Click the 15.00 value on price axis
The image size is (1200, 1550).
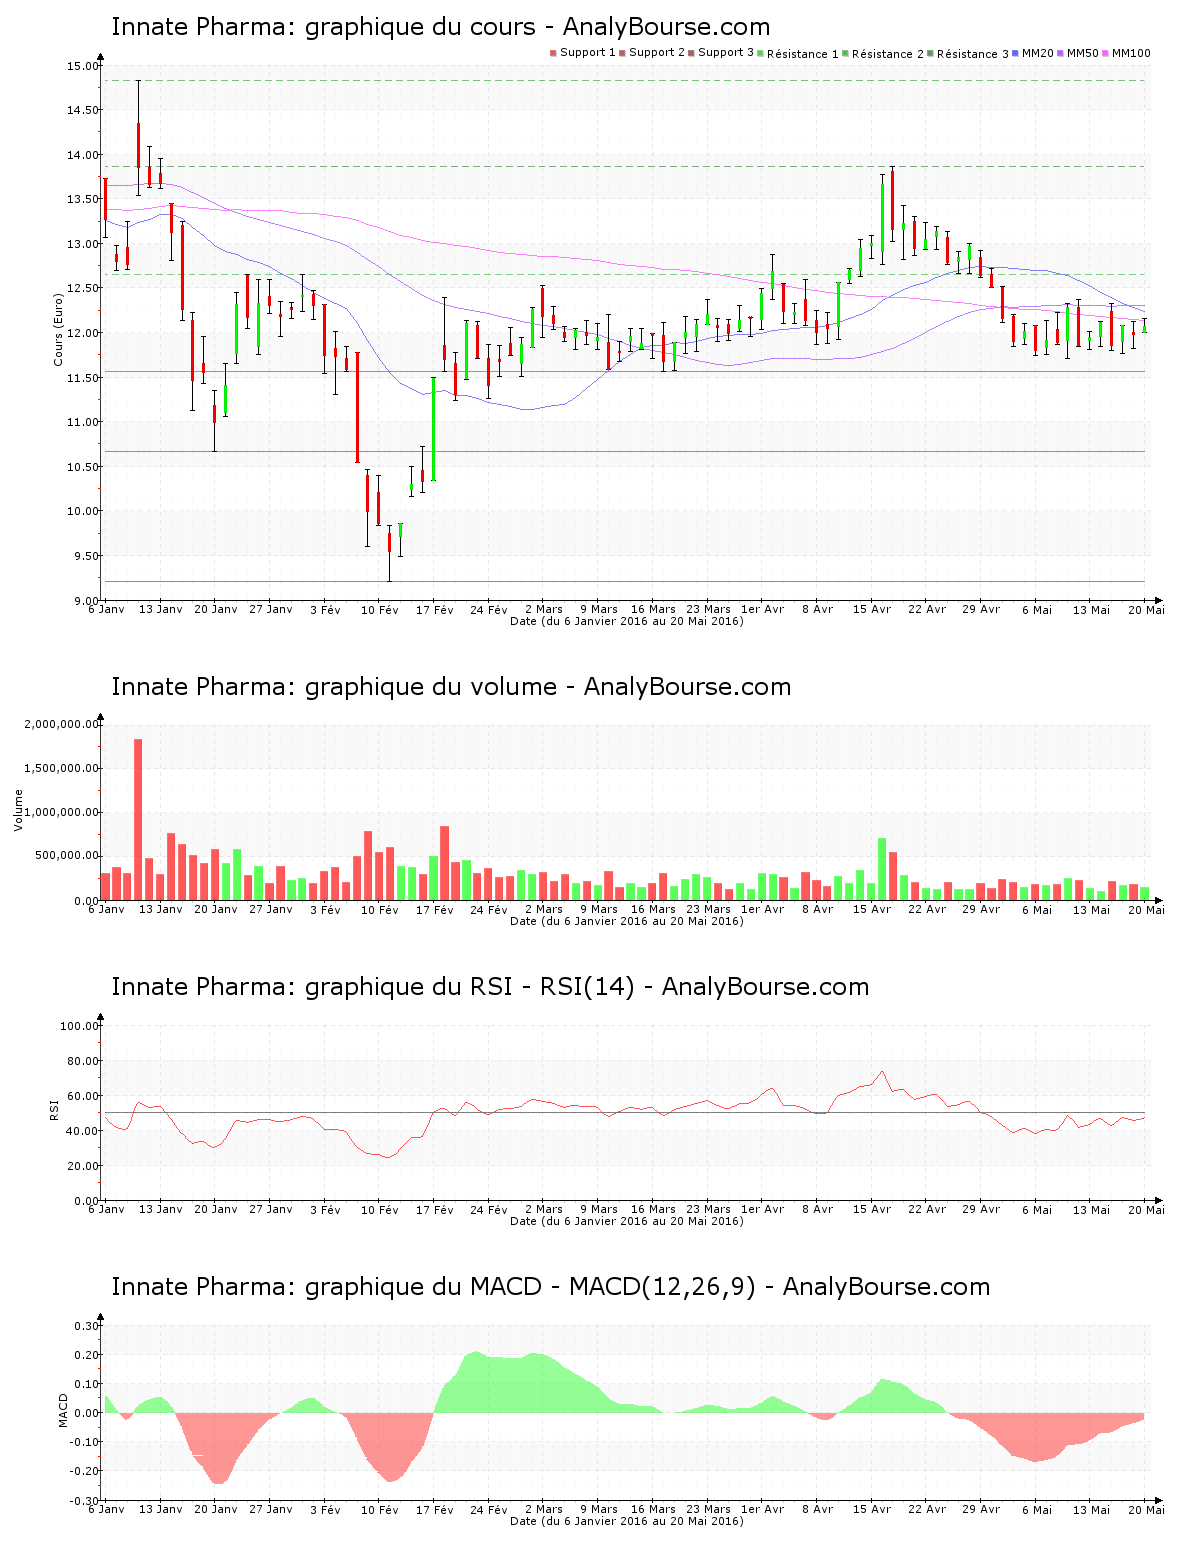(x=83, y=66)
